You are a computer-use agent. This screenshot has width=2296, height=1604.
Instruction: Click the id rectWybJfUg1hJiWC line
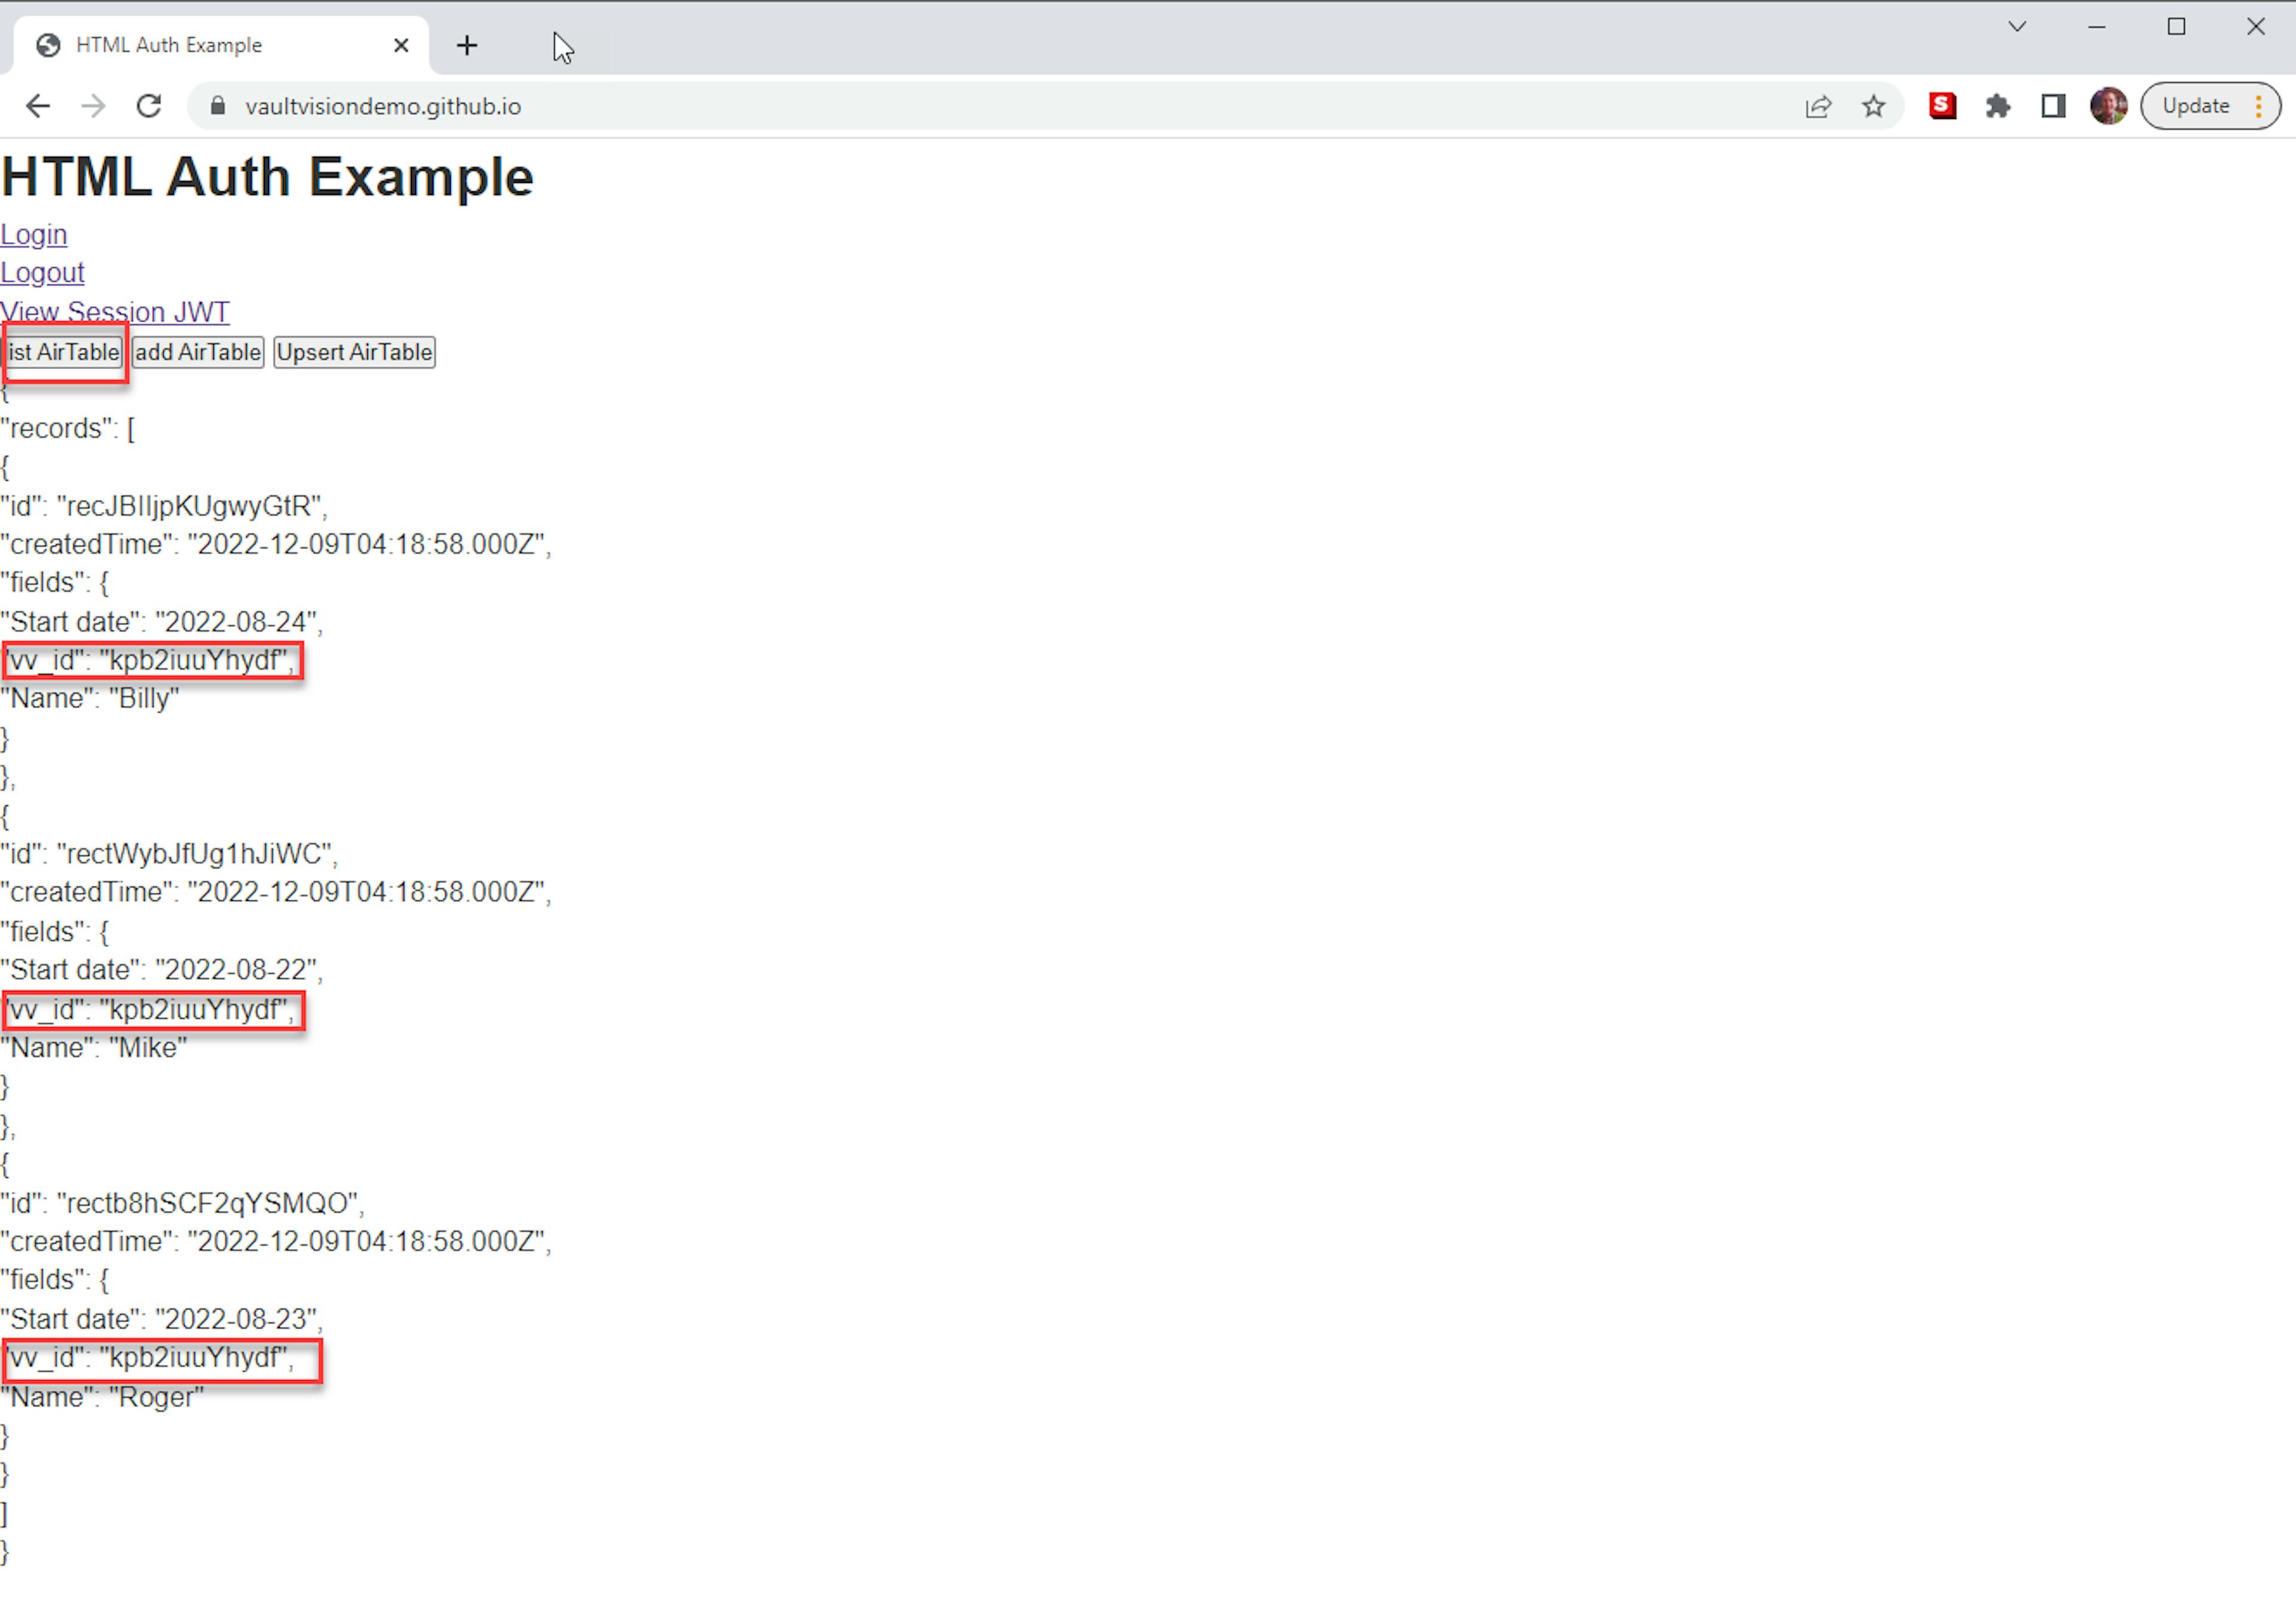pyautogui.click(x=169, y=854)
